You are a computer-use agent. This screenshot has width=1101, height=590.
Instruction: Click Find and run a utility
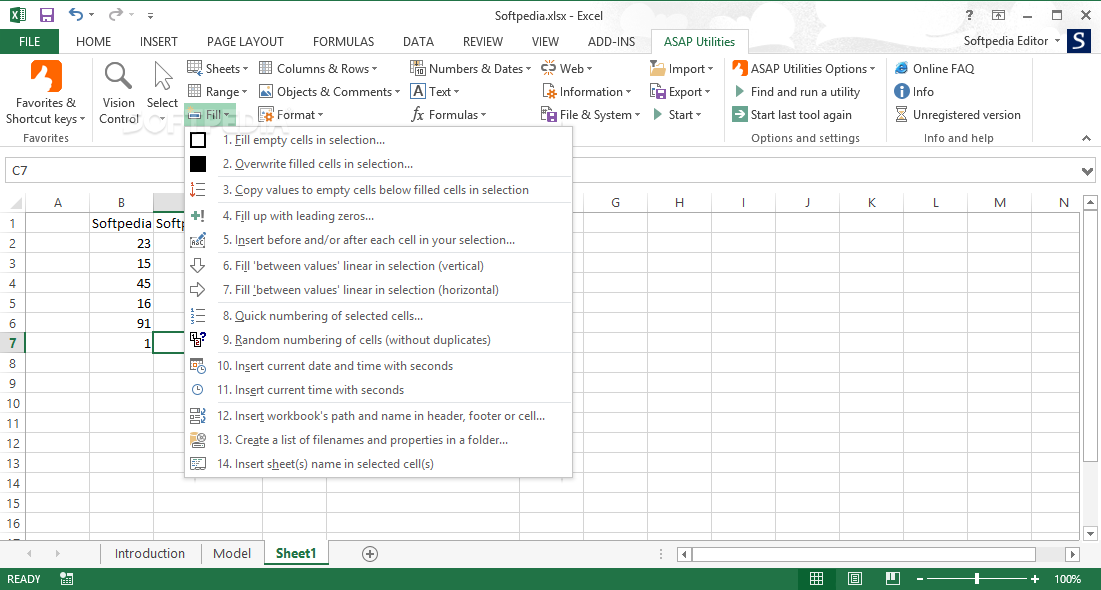pos(796,91)
